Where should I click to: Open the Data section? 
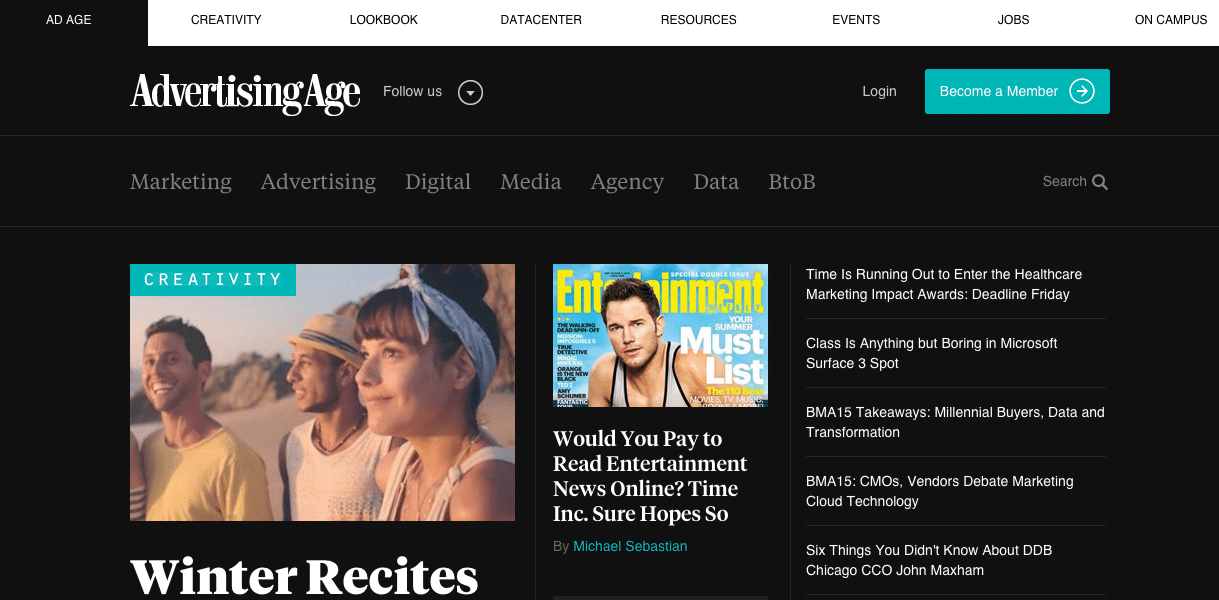tap(716, 182)
